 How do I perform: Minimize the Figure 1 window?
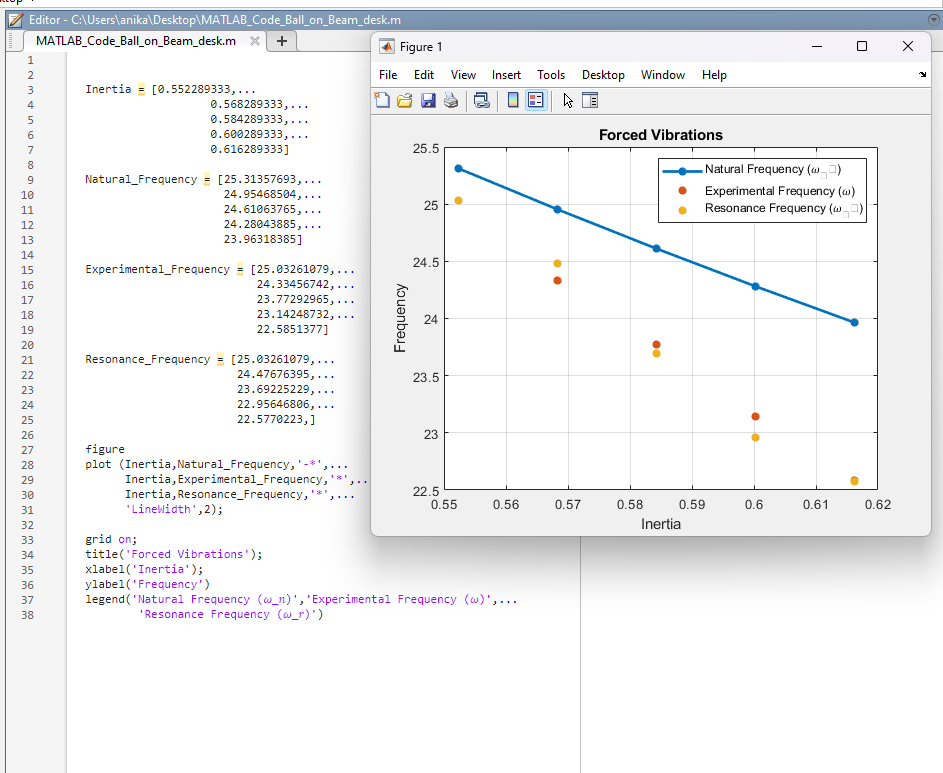tap(817, 46)
